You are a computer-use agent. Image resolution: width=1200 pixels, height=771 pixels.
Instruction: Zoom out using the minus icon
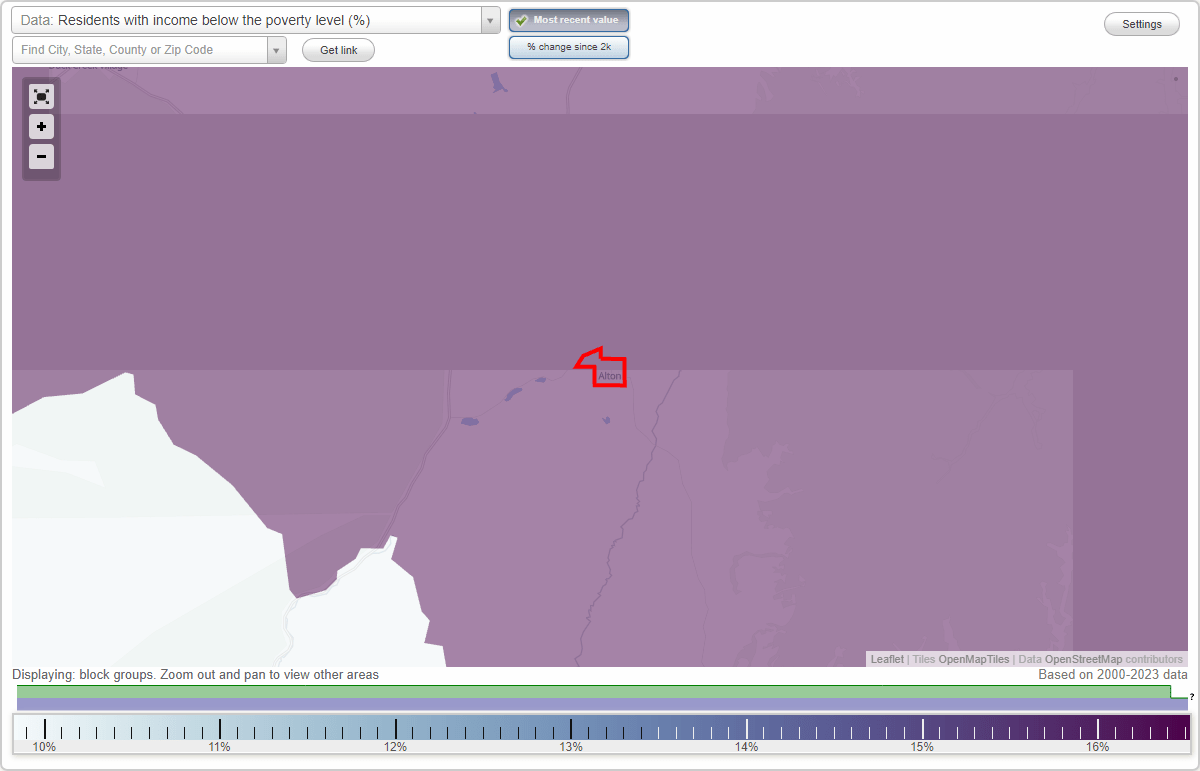pos(41,157)
